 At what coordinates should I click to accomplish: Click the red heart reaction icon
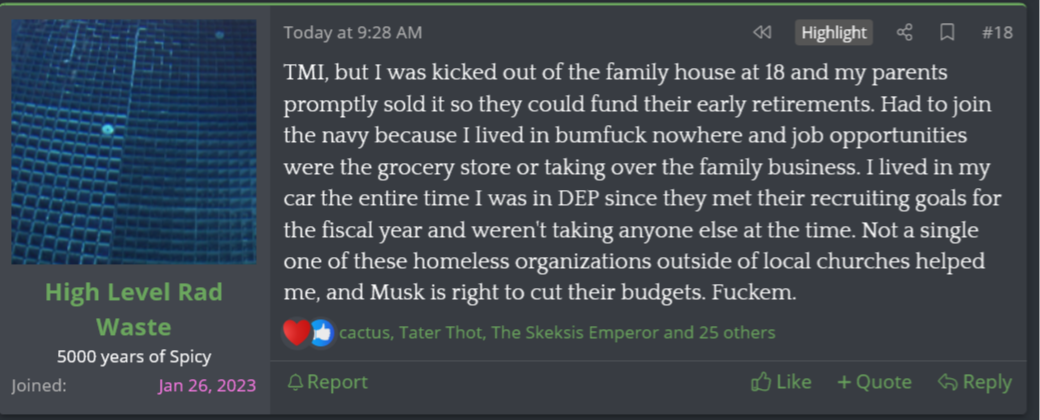[296, 332]
